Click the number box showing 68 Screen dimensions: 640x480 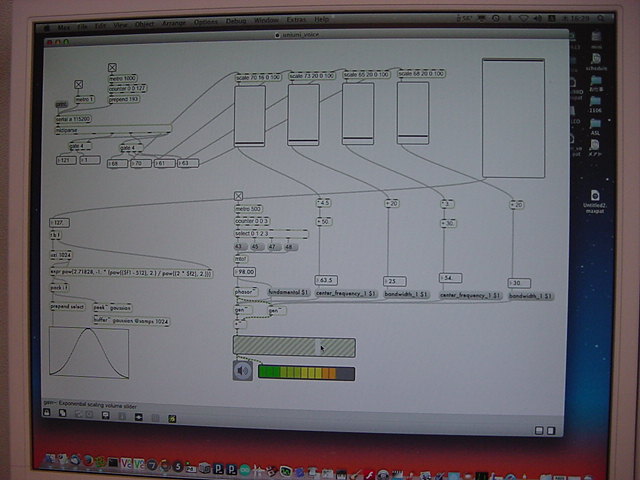pyautogui.click(x=117, y=164)
